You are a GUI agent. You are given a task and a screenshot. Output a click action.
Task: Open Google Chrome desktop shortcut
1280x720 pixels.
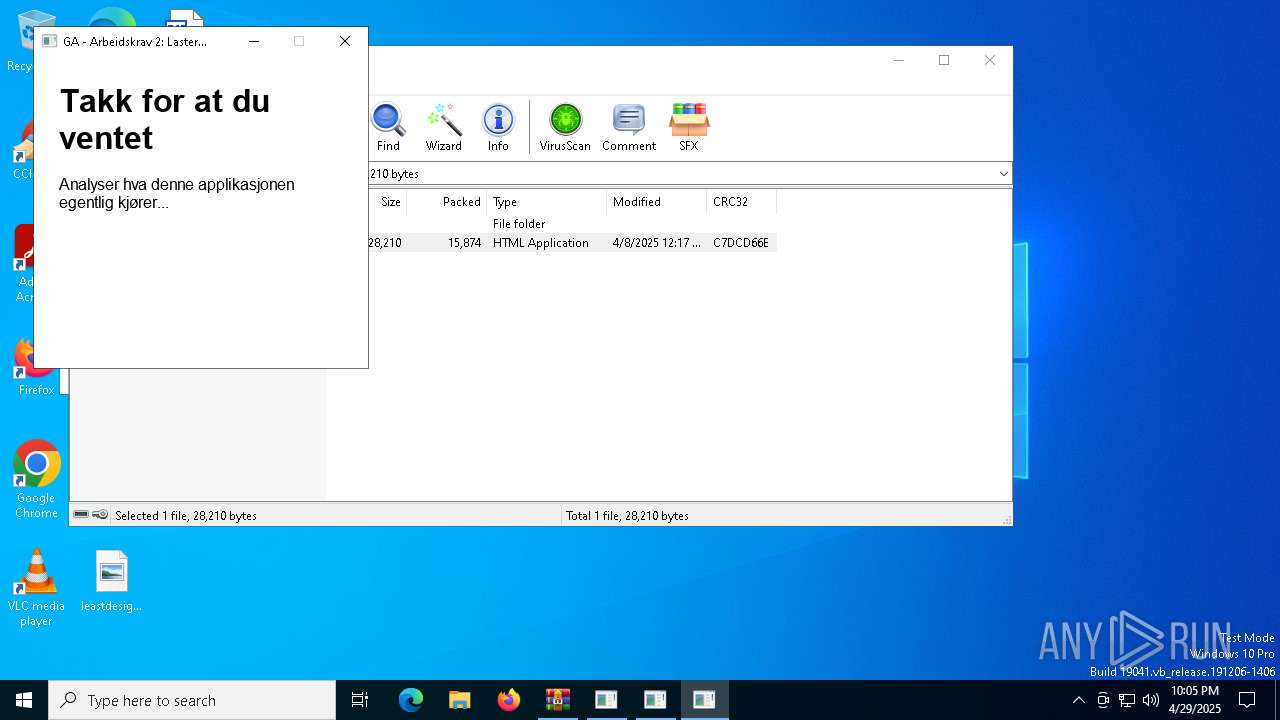tap(37, 479)
